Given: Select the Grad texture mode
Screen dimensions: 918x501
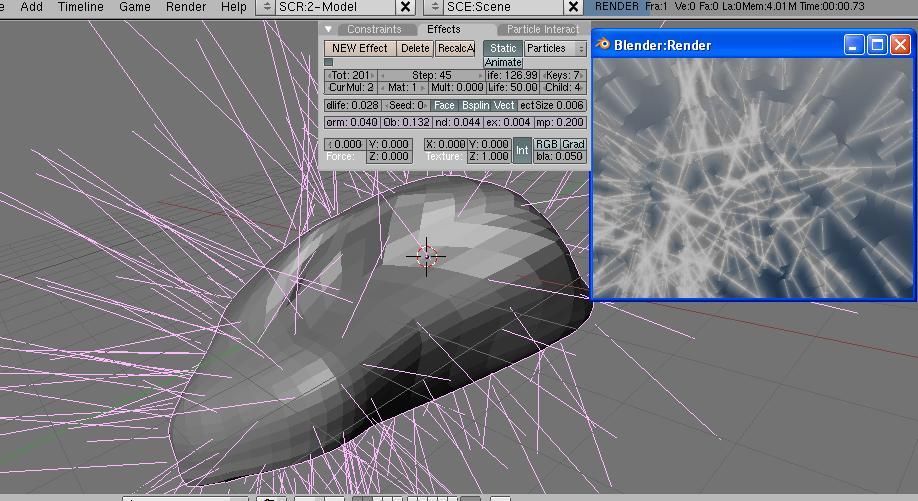Looking at the screenshot, I should click(x=573, y=144).
